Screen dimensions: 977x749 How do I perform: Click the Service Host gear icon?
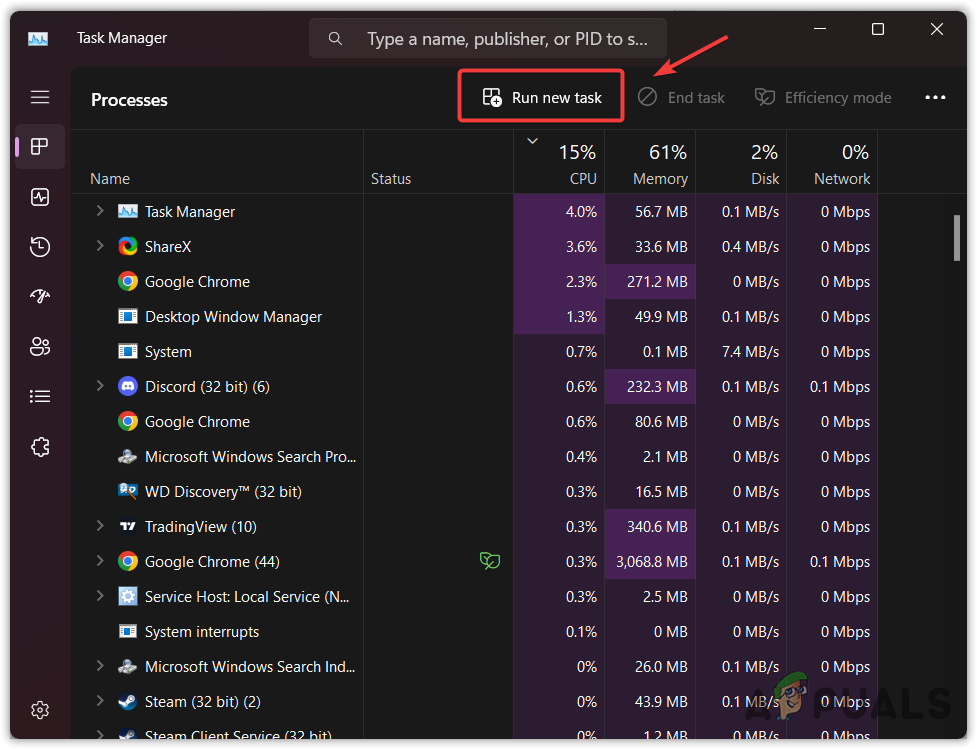pos(128,596)
